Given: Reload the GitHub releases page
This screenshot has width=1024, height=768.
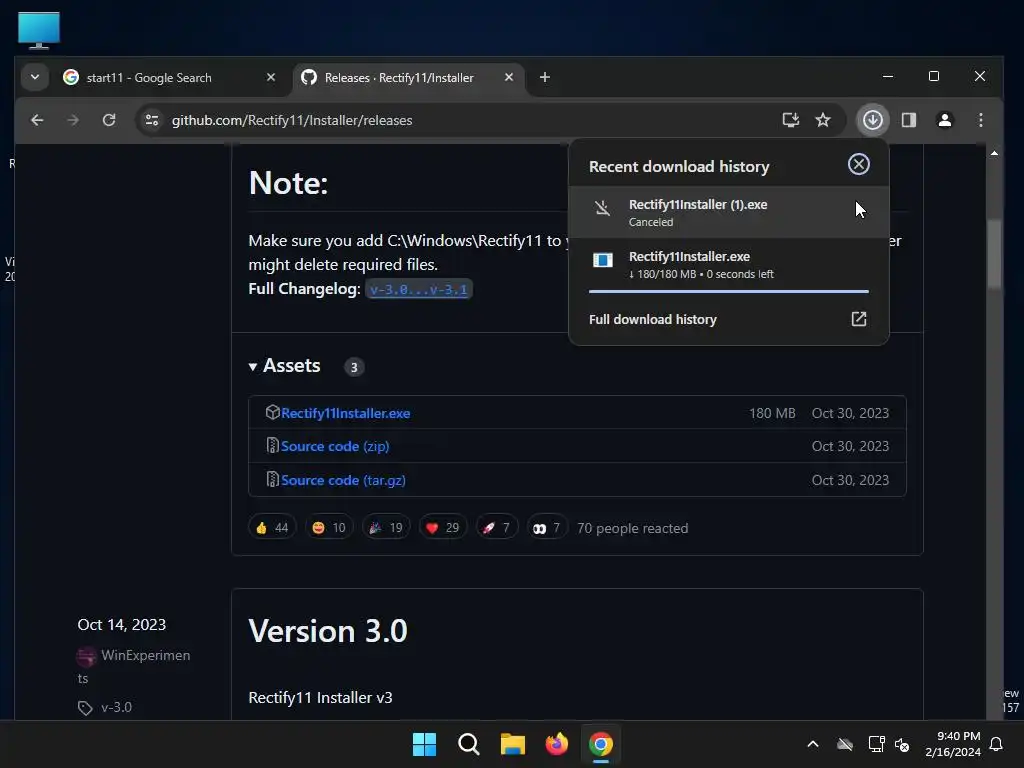Looking at the screenshot, I should [x=109, y=120].
